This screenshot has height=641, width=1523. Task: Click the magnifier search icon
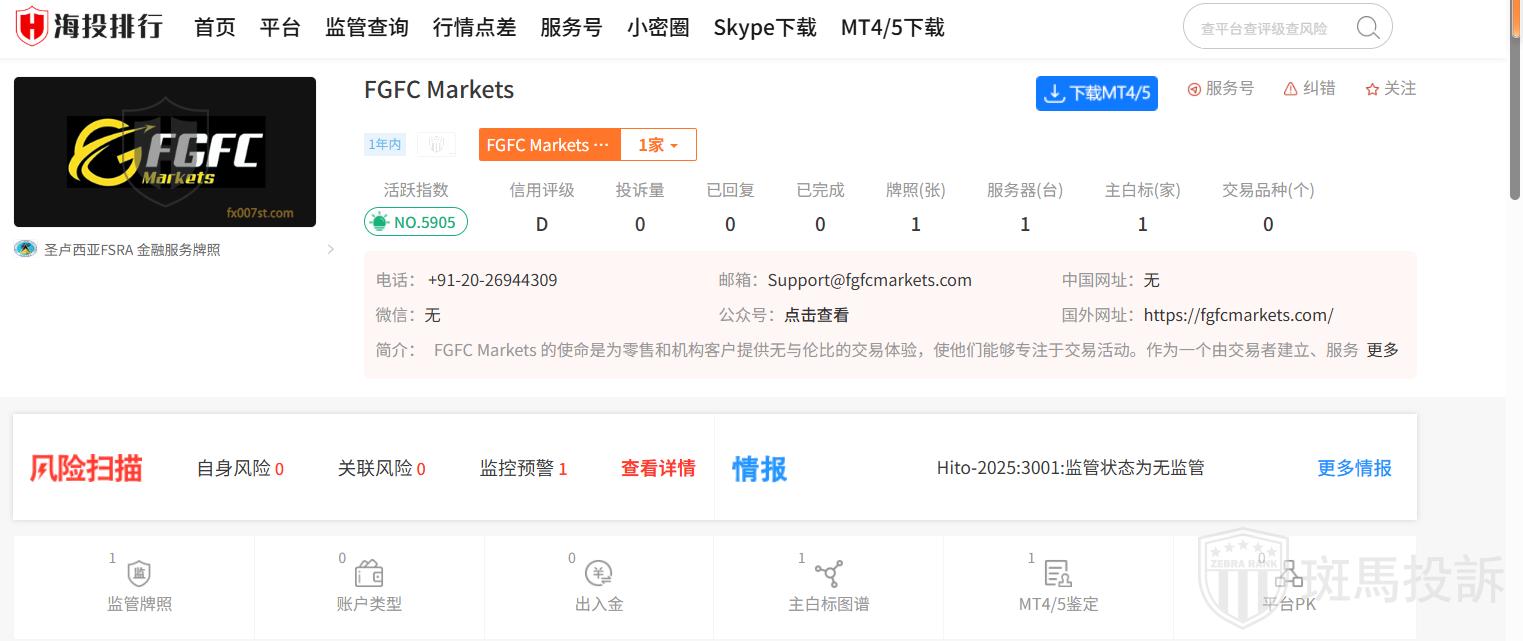click(x=1367, y=28)
